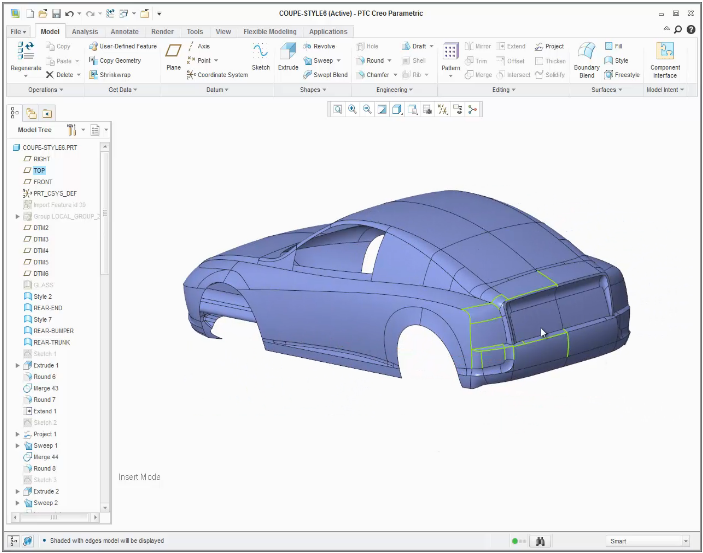Switch to the Analysis ribbon tab
Viewport: 703px width, 553px height.
[85, 31]
